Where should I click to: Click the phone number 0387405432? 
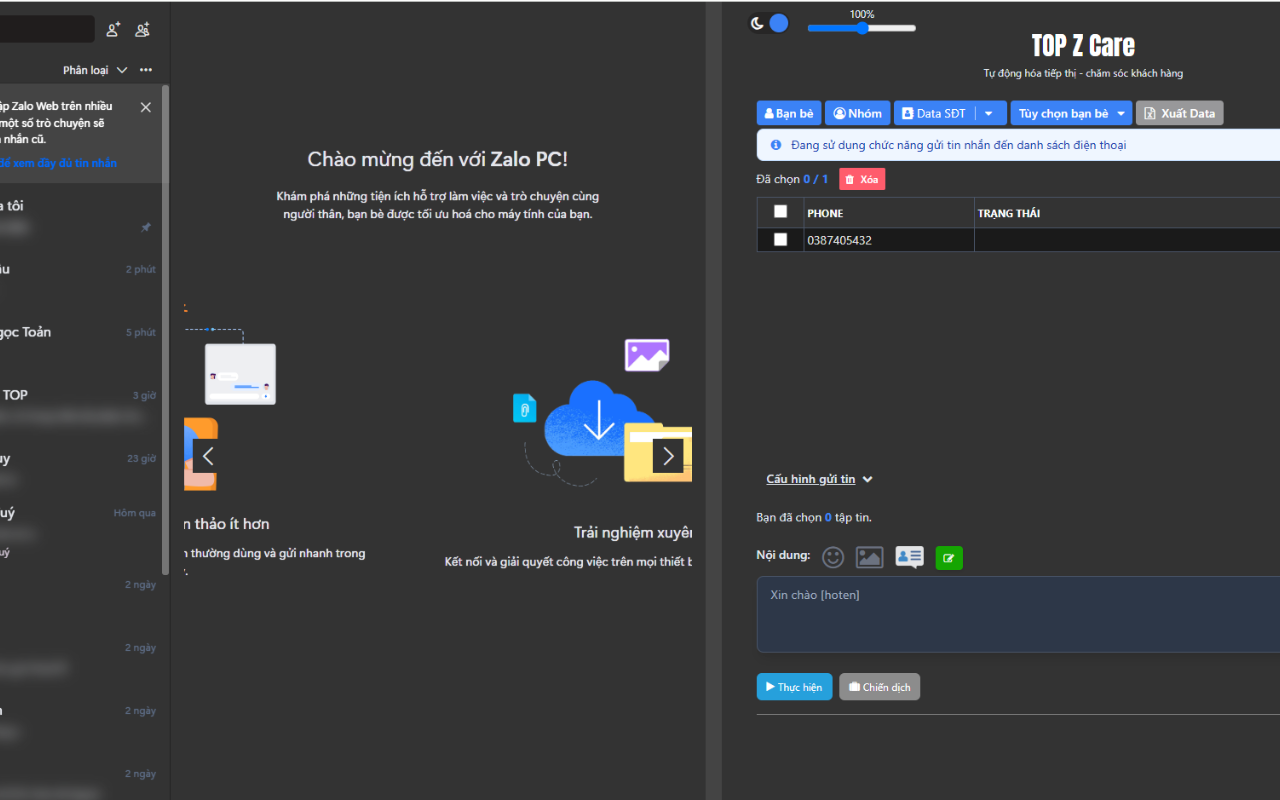[839, 240]
